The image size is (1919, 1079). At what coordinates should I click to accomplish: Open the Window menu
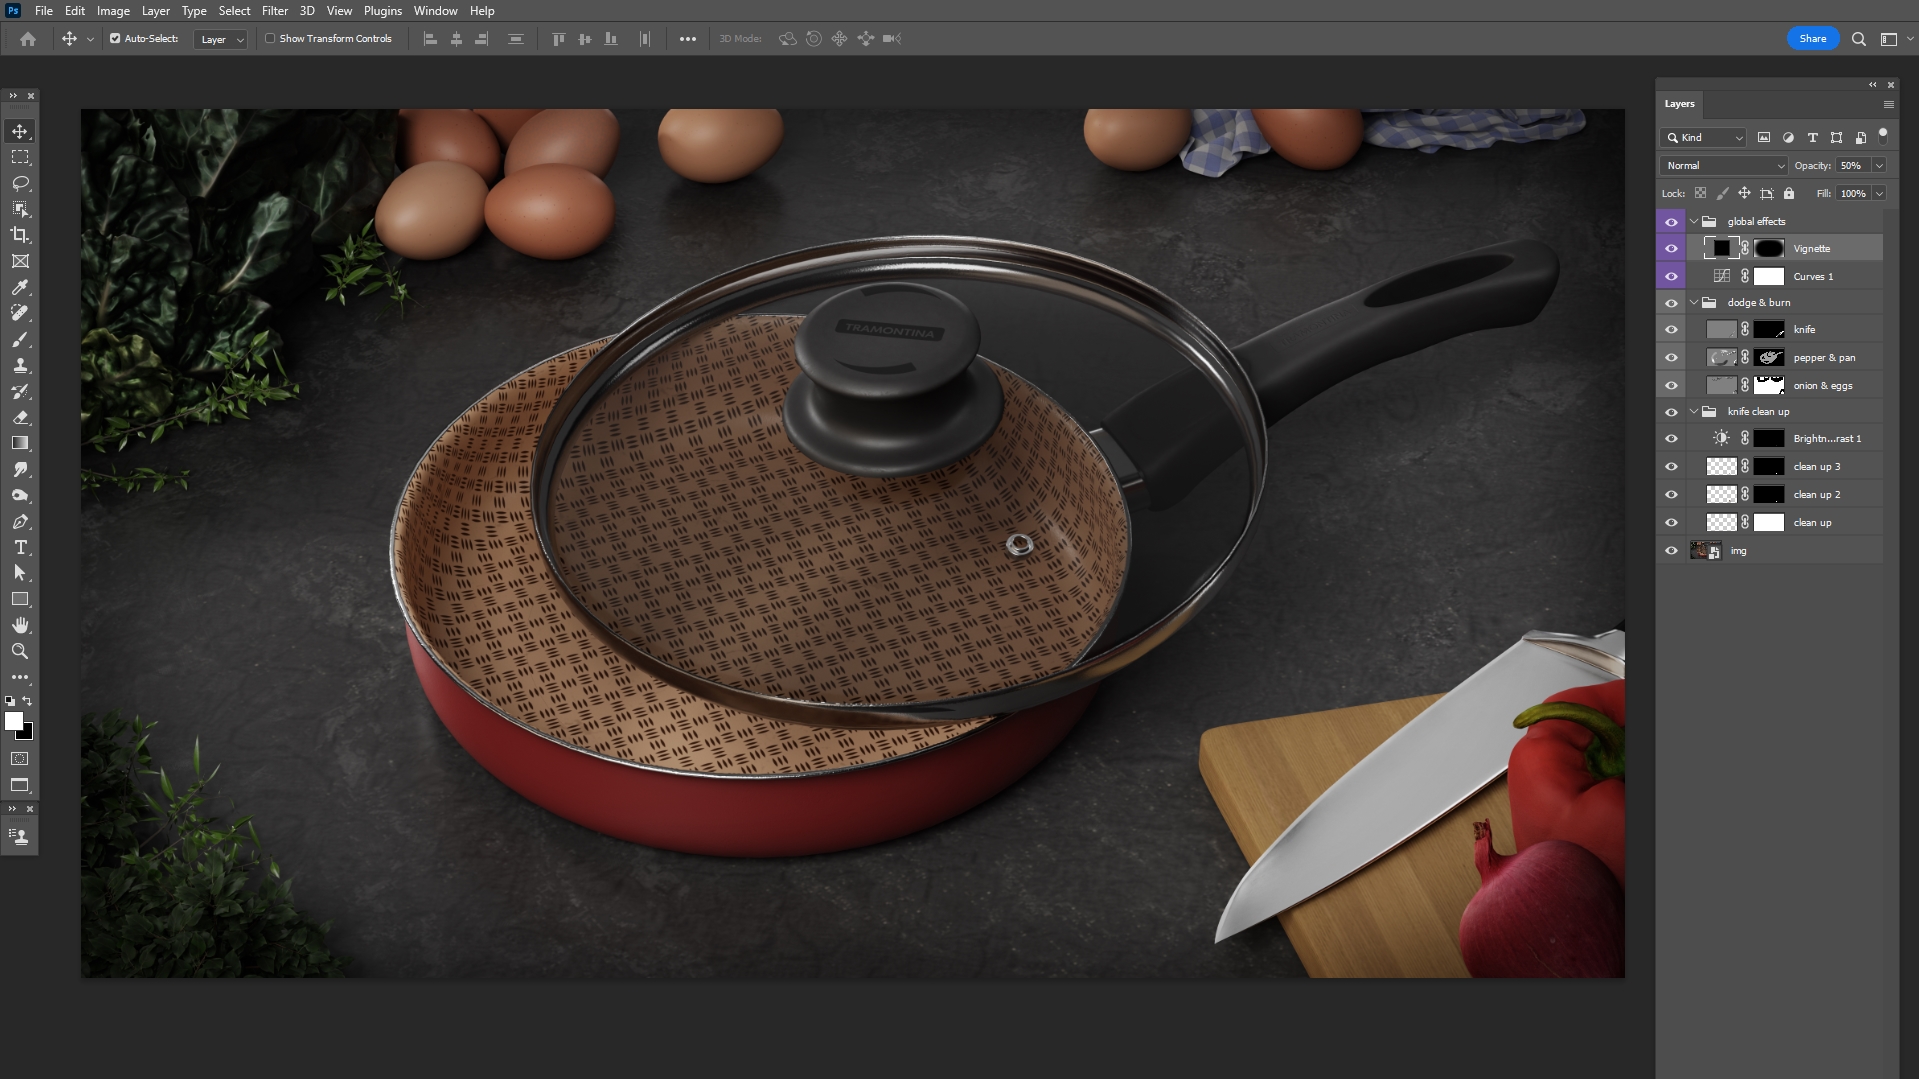(x=435, y=11)
